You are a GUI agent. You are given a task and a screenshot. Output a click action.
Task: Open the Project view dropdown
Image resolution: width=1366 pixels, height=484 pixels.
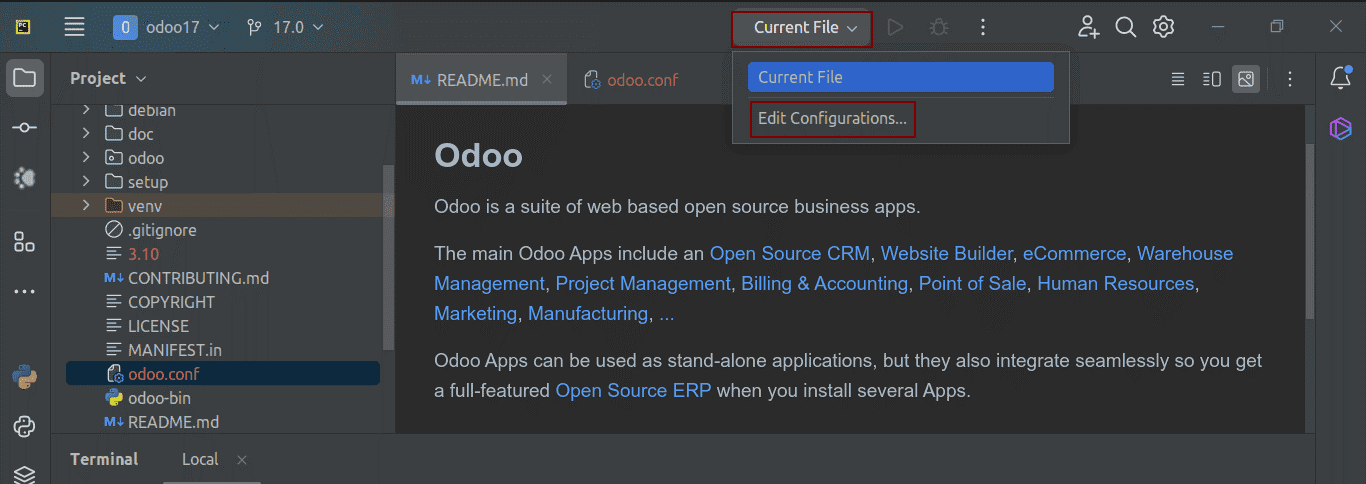pyautogui.click(x=108, y=78)
